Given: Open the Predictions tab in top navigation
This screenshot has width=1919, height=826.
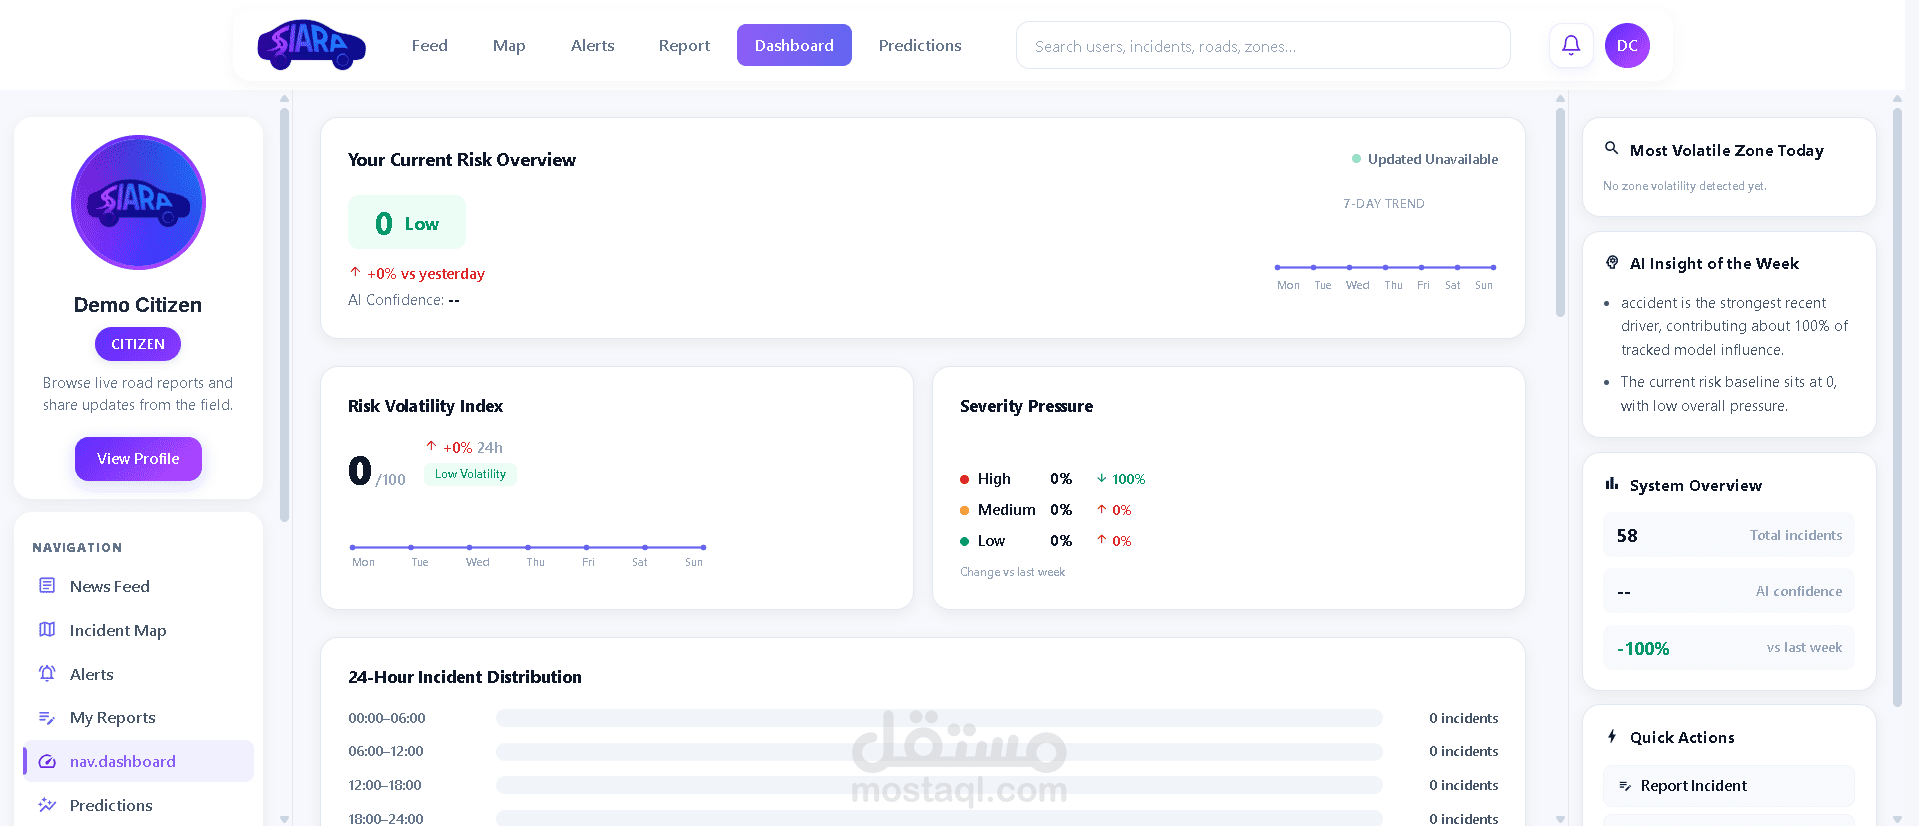Looking at the screenshot, I should click(x=920, y=45).
